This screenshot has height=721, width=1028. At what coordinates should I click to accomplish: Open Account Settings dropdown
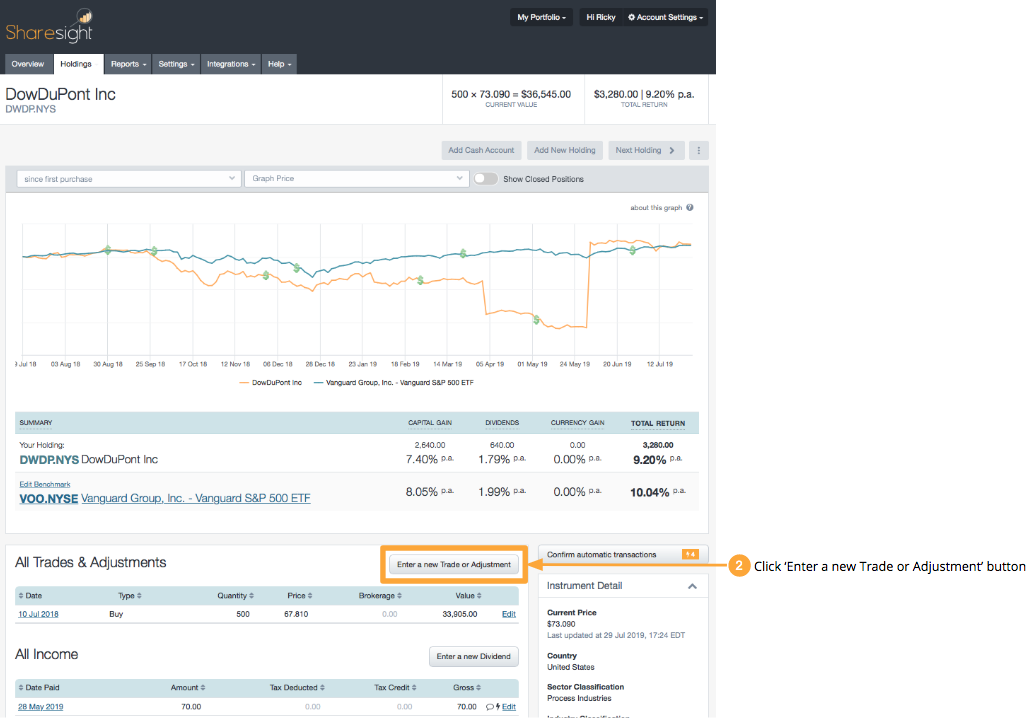coord(665,17)
